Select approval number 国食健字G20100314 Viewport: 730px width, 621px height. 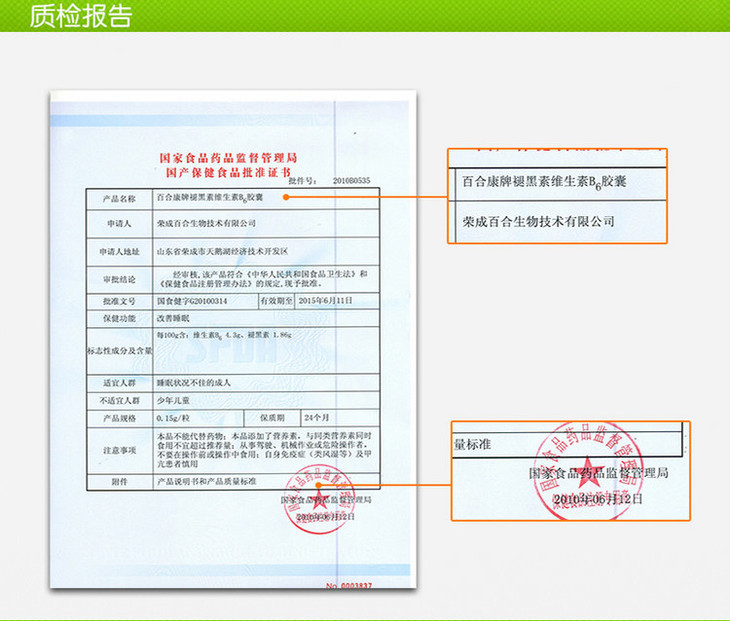[x=192, y=301]
